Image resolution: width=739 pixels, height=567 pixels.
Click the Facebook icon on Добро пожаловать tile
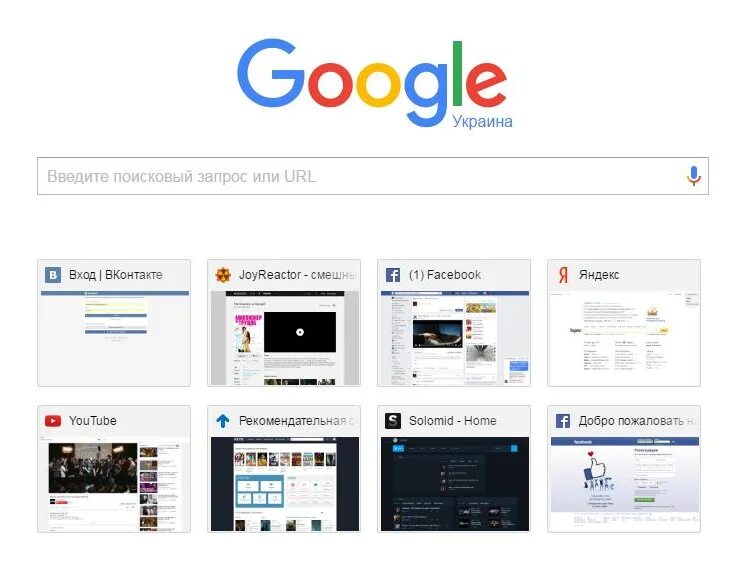pos(563,421)
